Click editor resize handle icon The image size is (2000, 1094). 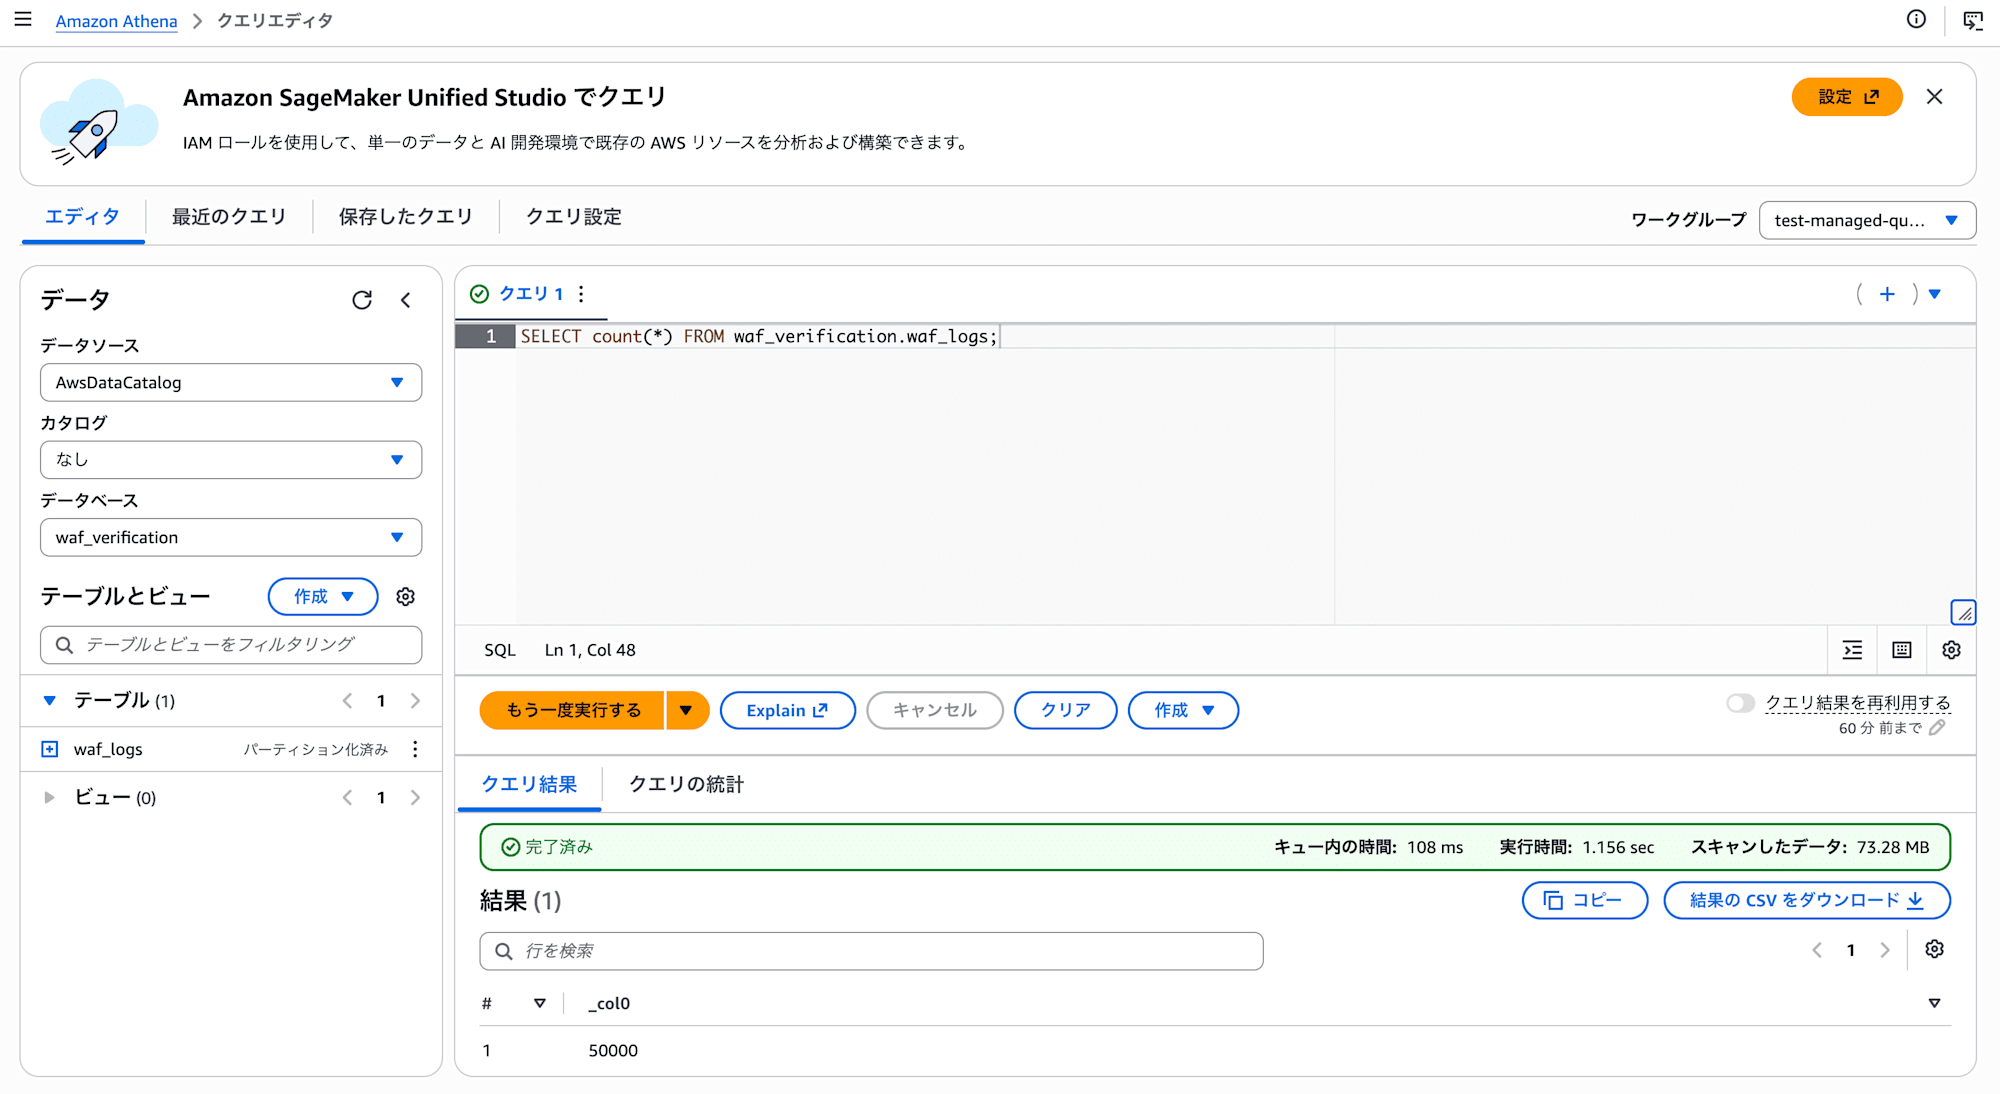(1963, 612)
